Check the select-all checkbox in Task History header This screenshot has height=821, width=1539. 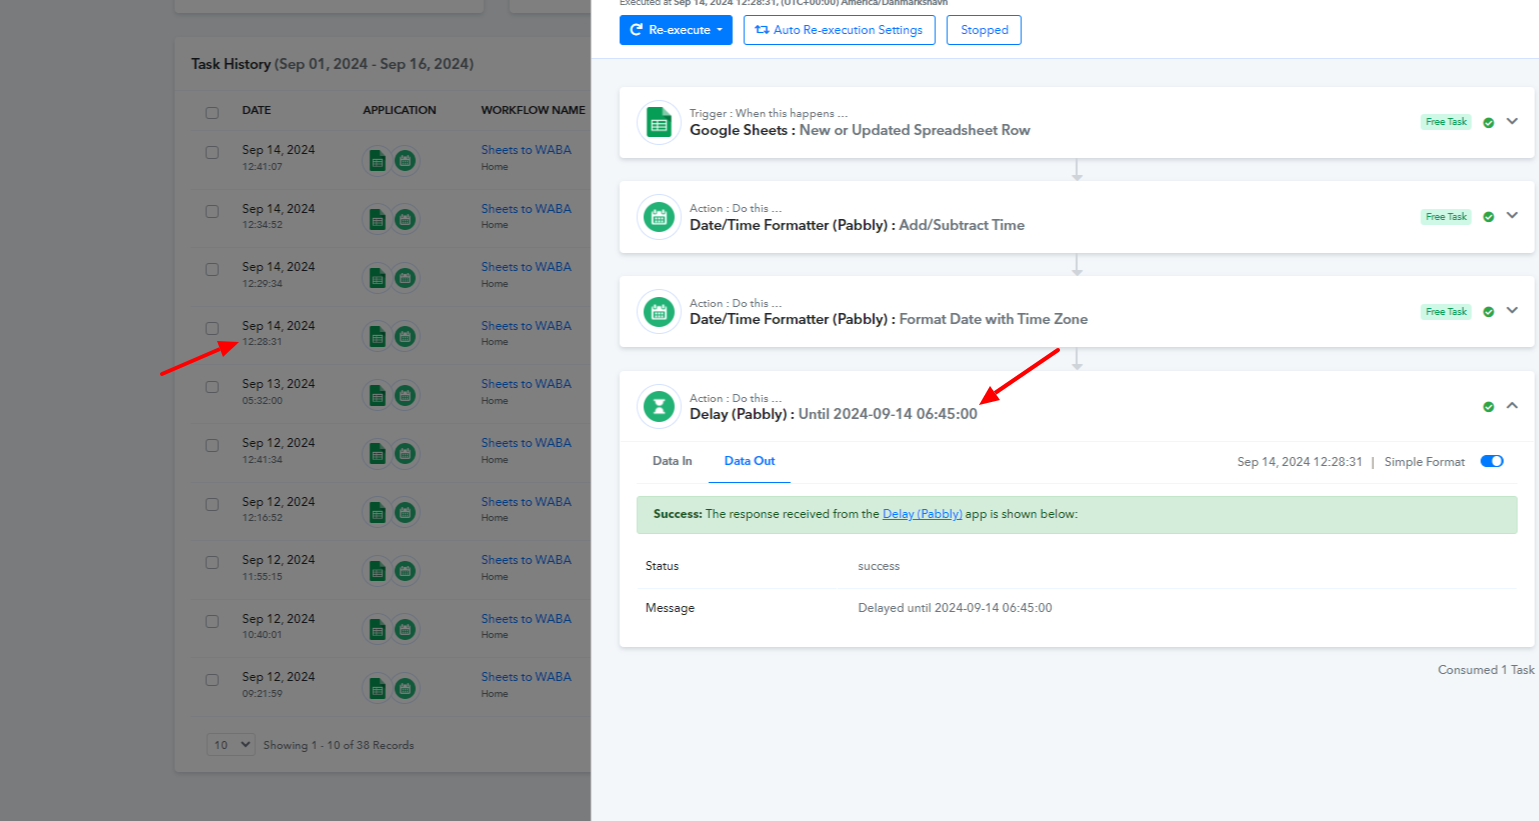(x=212, y=112)
